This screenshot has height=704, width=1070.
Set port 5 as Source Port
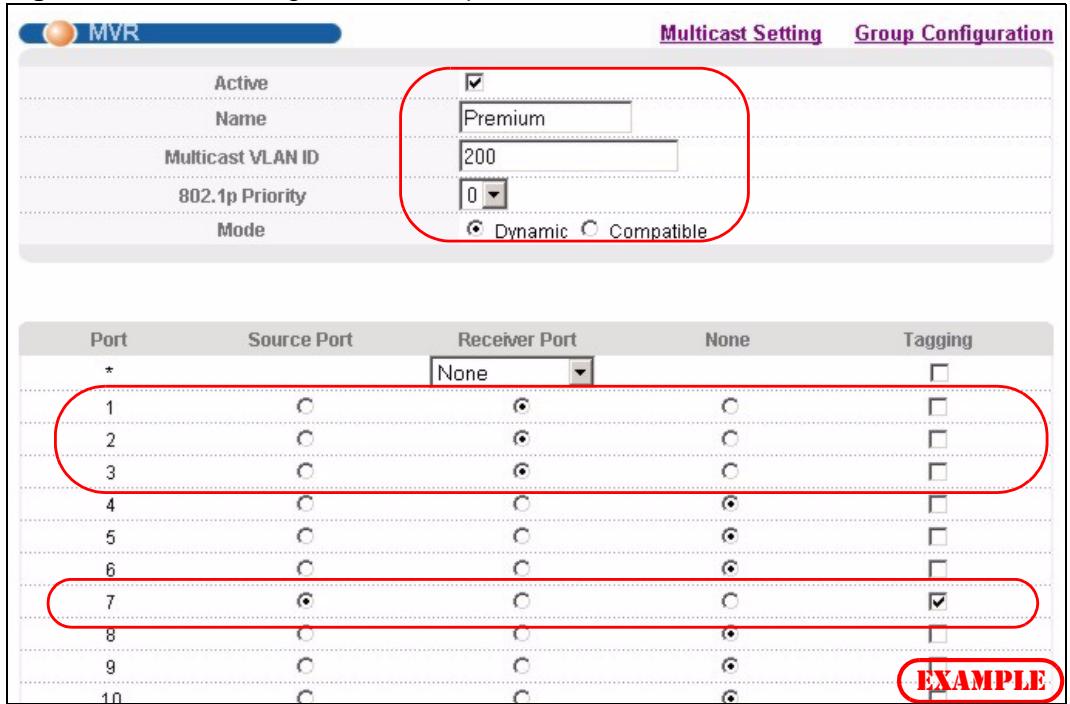point(305,536)
